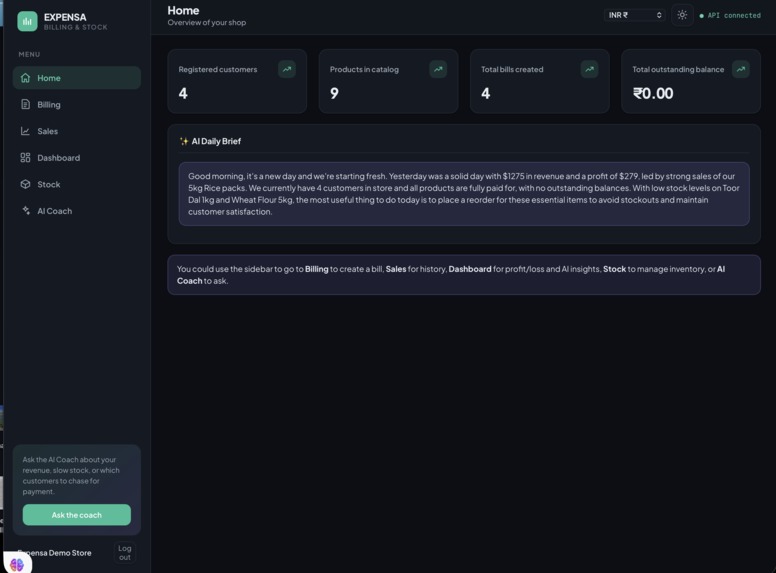Click trend icon on Products in catalog card
This screenshot has width=776, height=573.
pyautogui.click(x=438, y=69)
